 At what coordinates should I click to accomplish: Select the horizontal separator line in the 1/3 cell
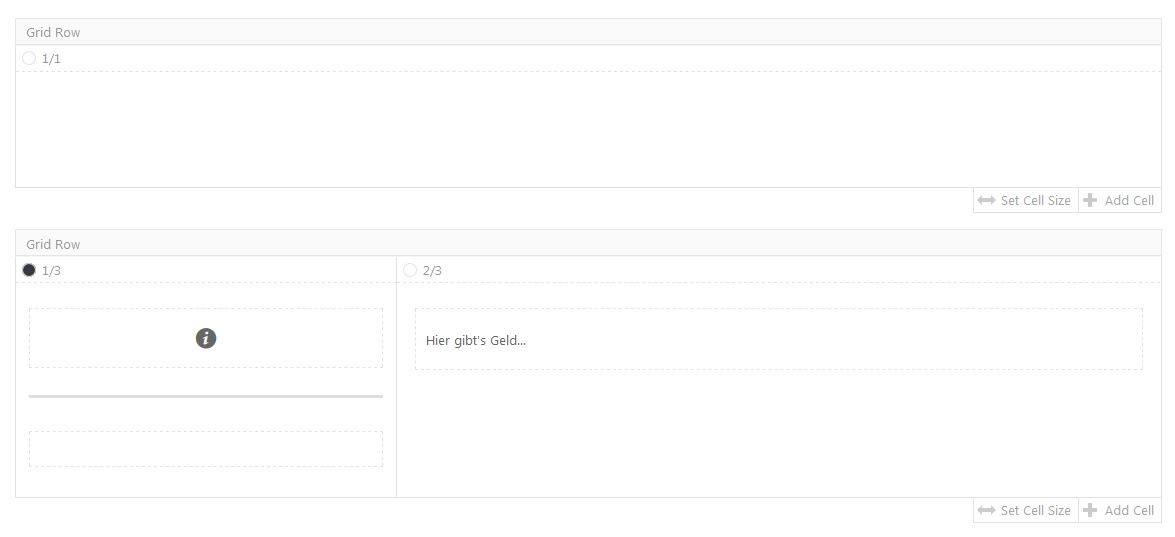pos(206,396)
